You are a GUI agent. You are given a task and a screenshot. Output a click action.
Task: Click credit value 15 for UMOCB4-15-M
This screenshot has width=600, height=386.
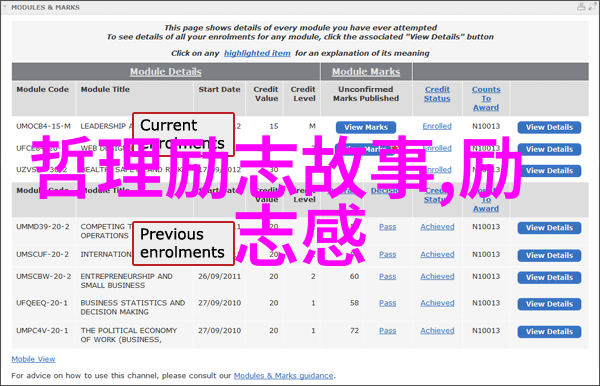[274, 126]
